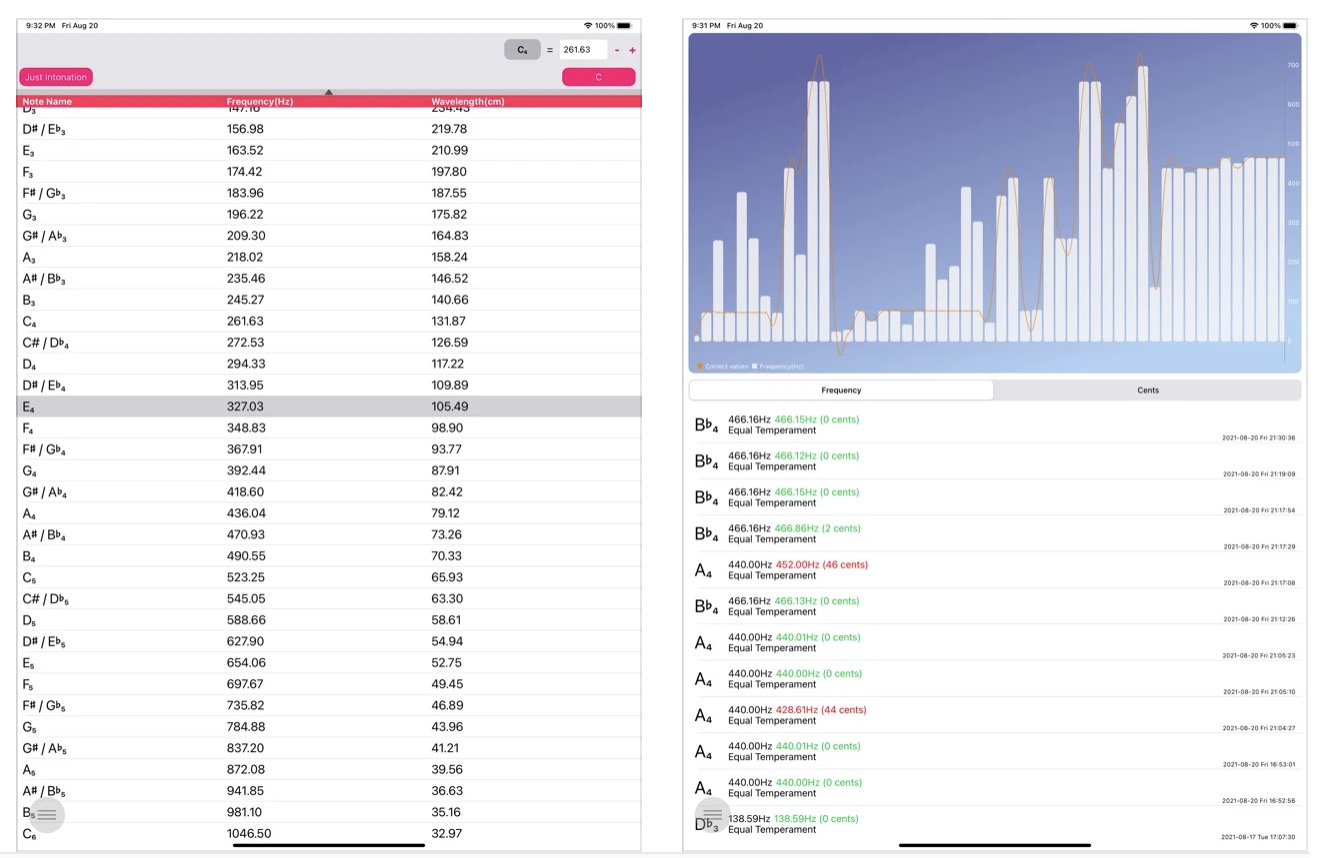Select the highlighted E₄ row at 327.03 Hz
Screen dimensions: 1324x858
coord(329,406)
